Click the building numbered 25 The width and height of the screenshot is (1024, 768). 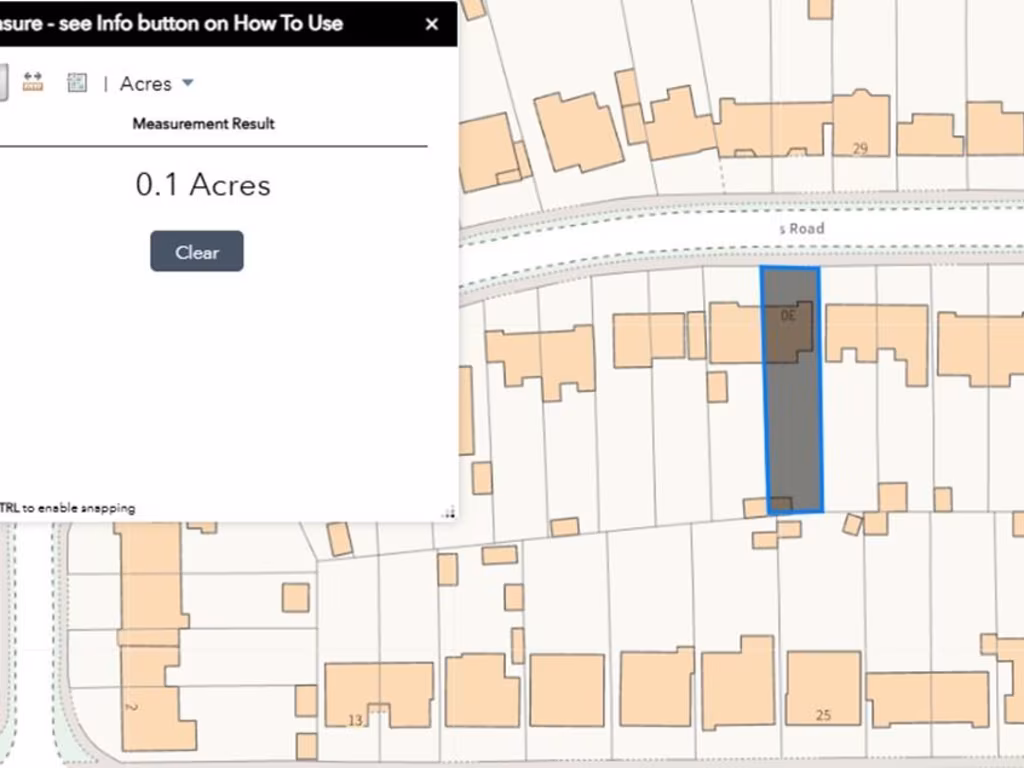tap(823, 690)
